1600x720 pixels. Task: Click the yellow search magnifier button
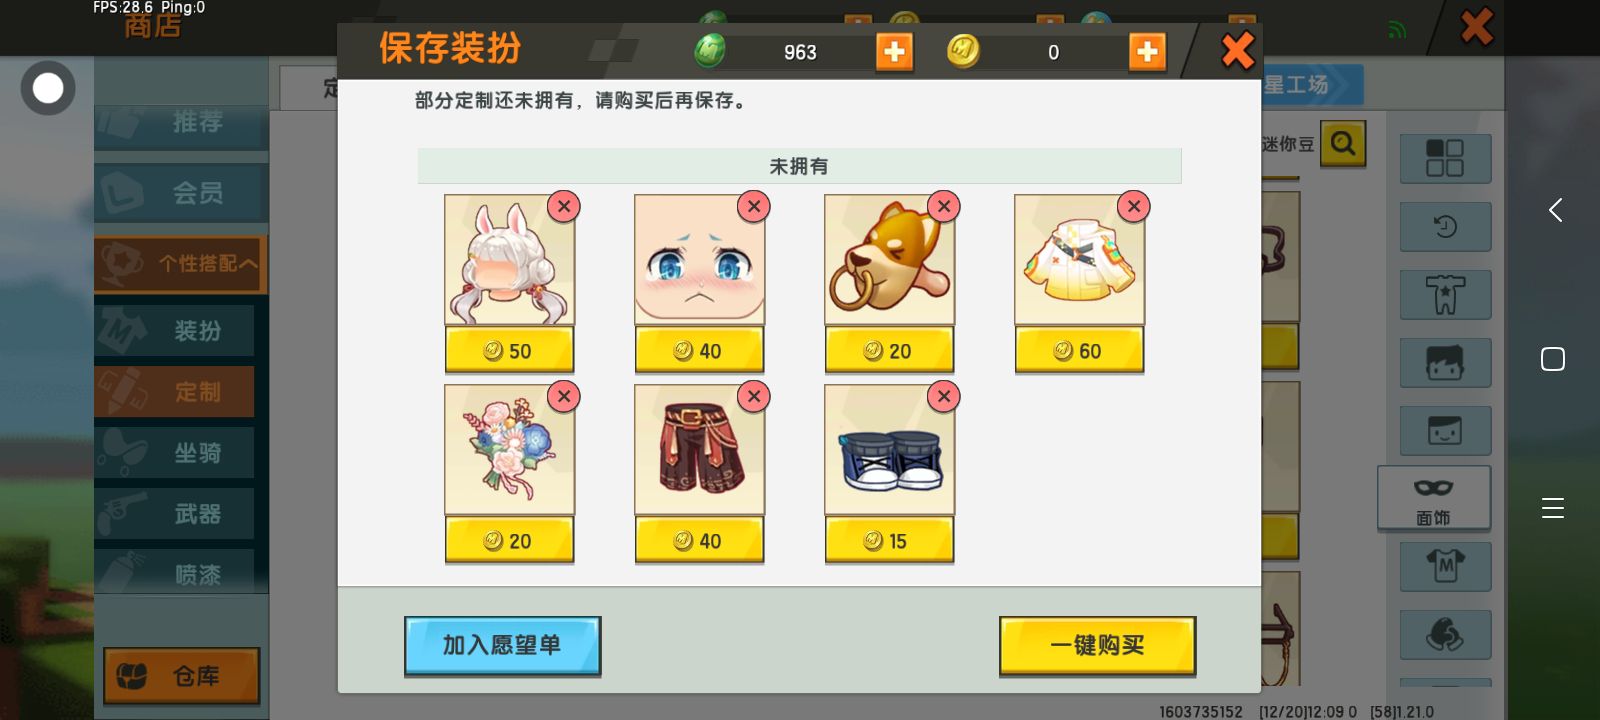tap(1343, 144)
